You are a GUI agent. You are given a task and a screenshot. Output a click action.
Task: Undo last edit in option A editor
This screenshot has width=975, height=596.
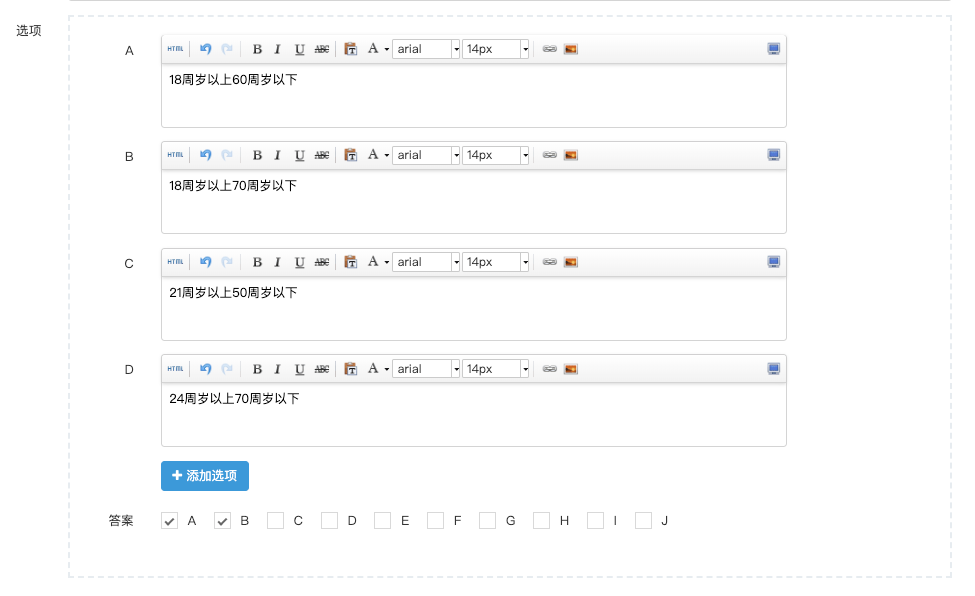[x=205, y=49]
